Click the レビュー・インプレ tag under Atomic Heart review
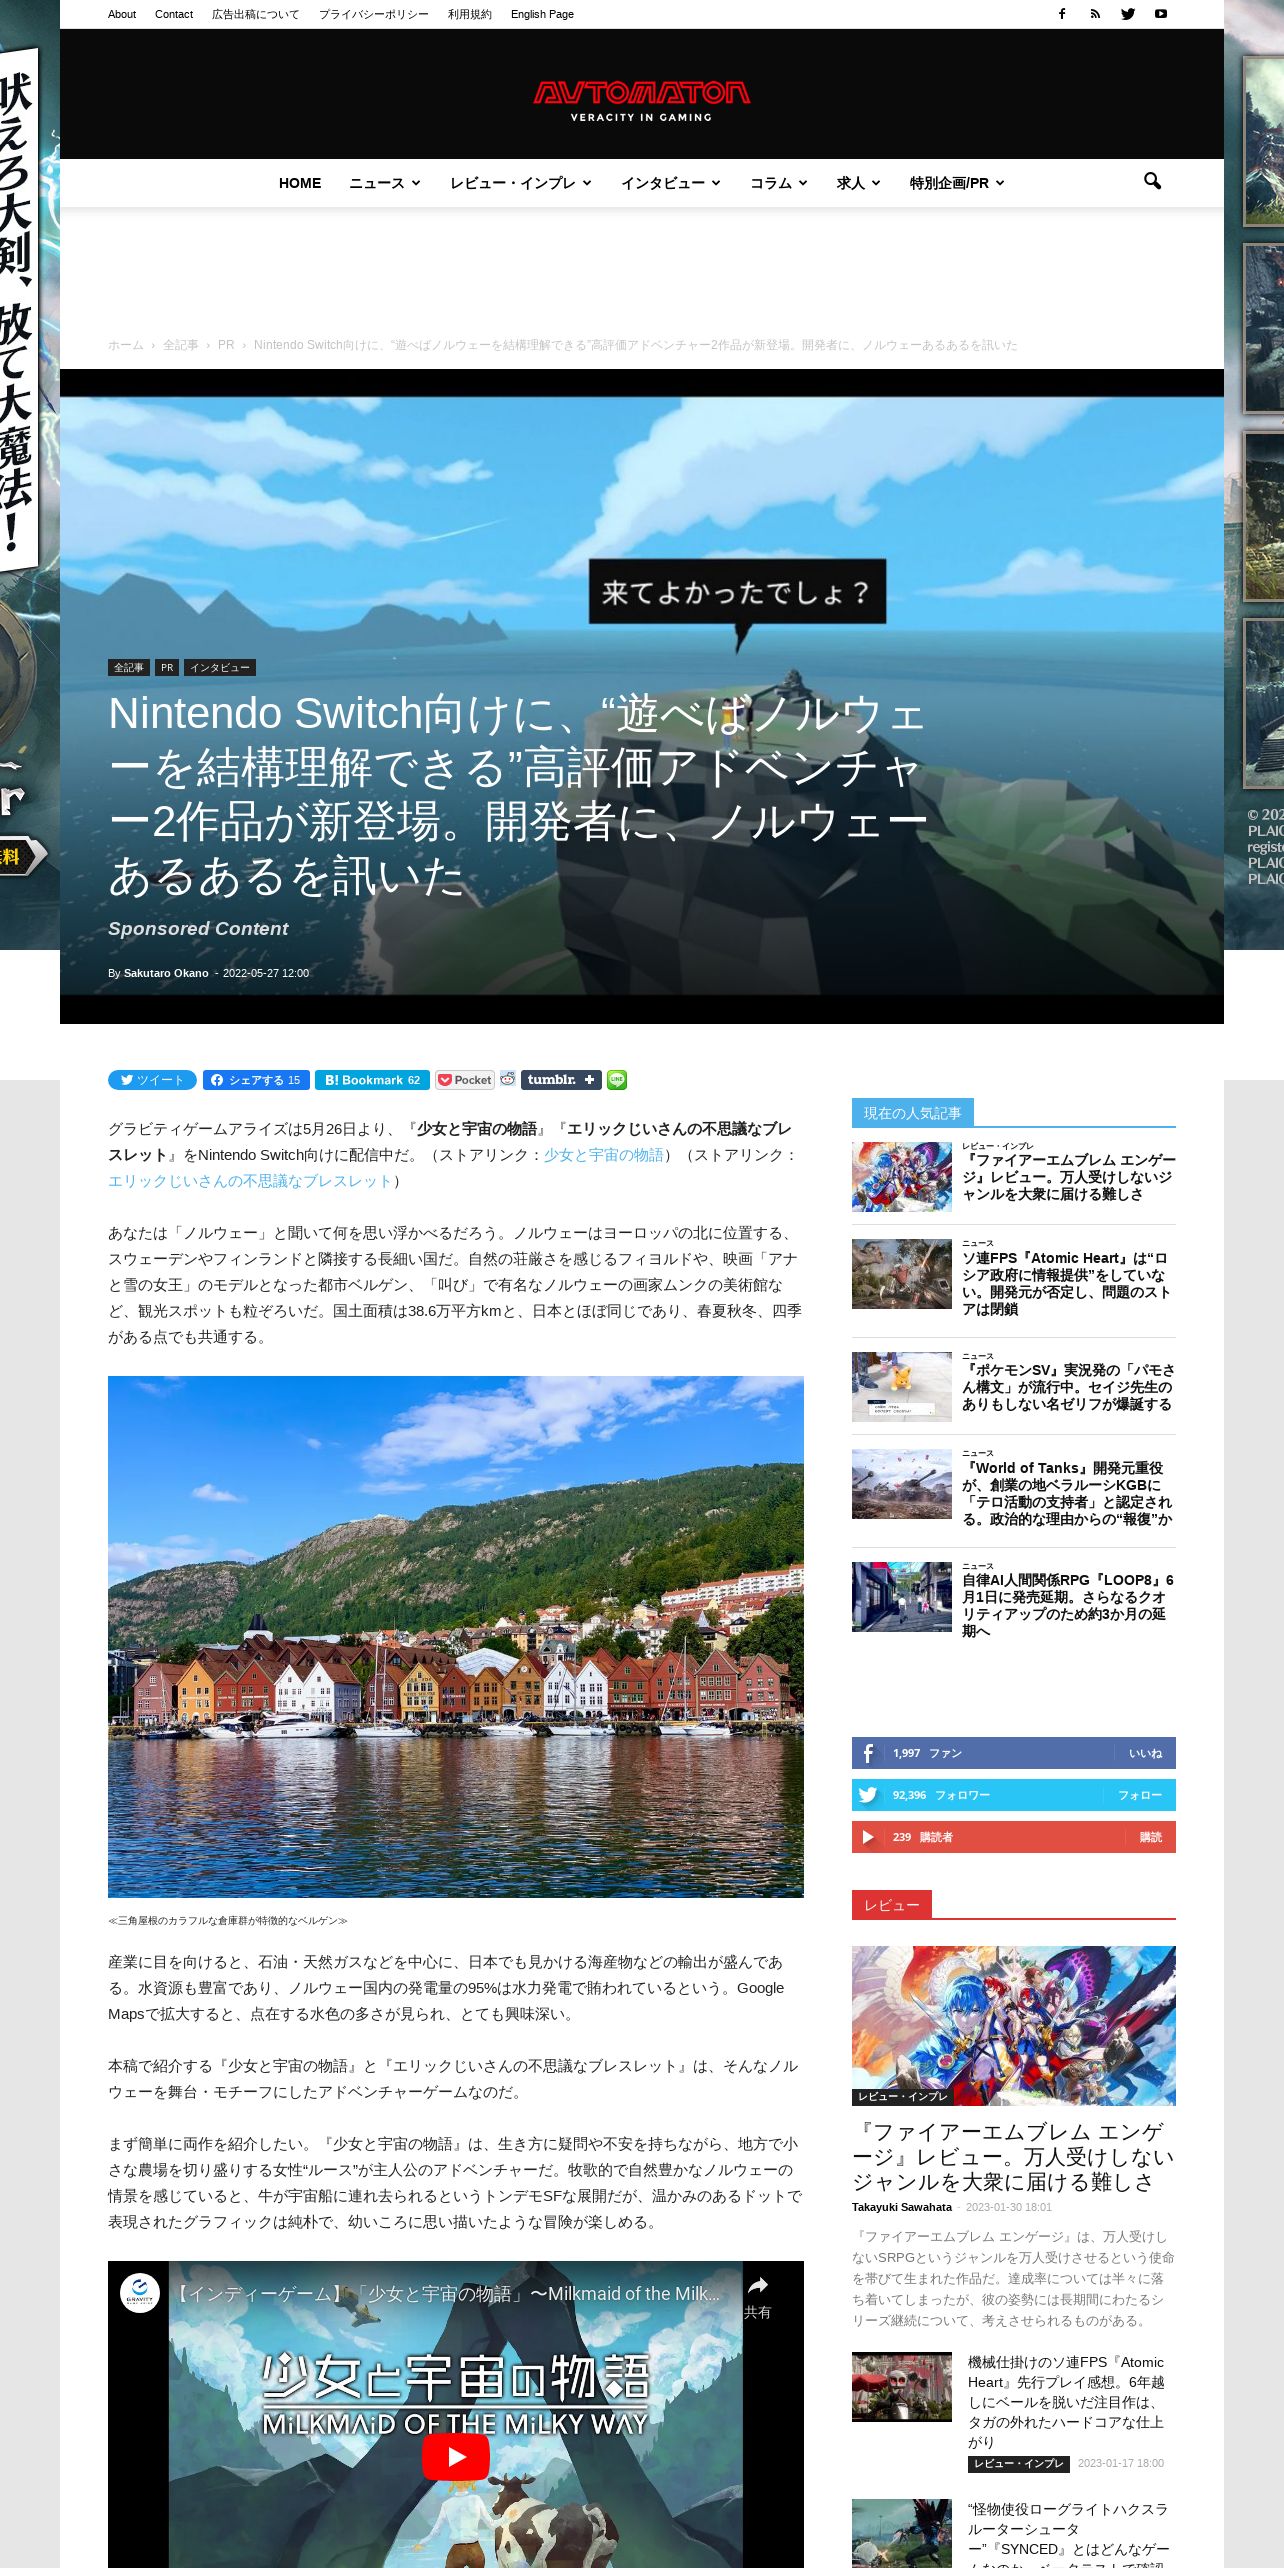The image size is (1284, 2568). tap(1018, 2464)
